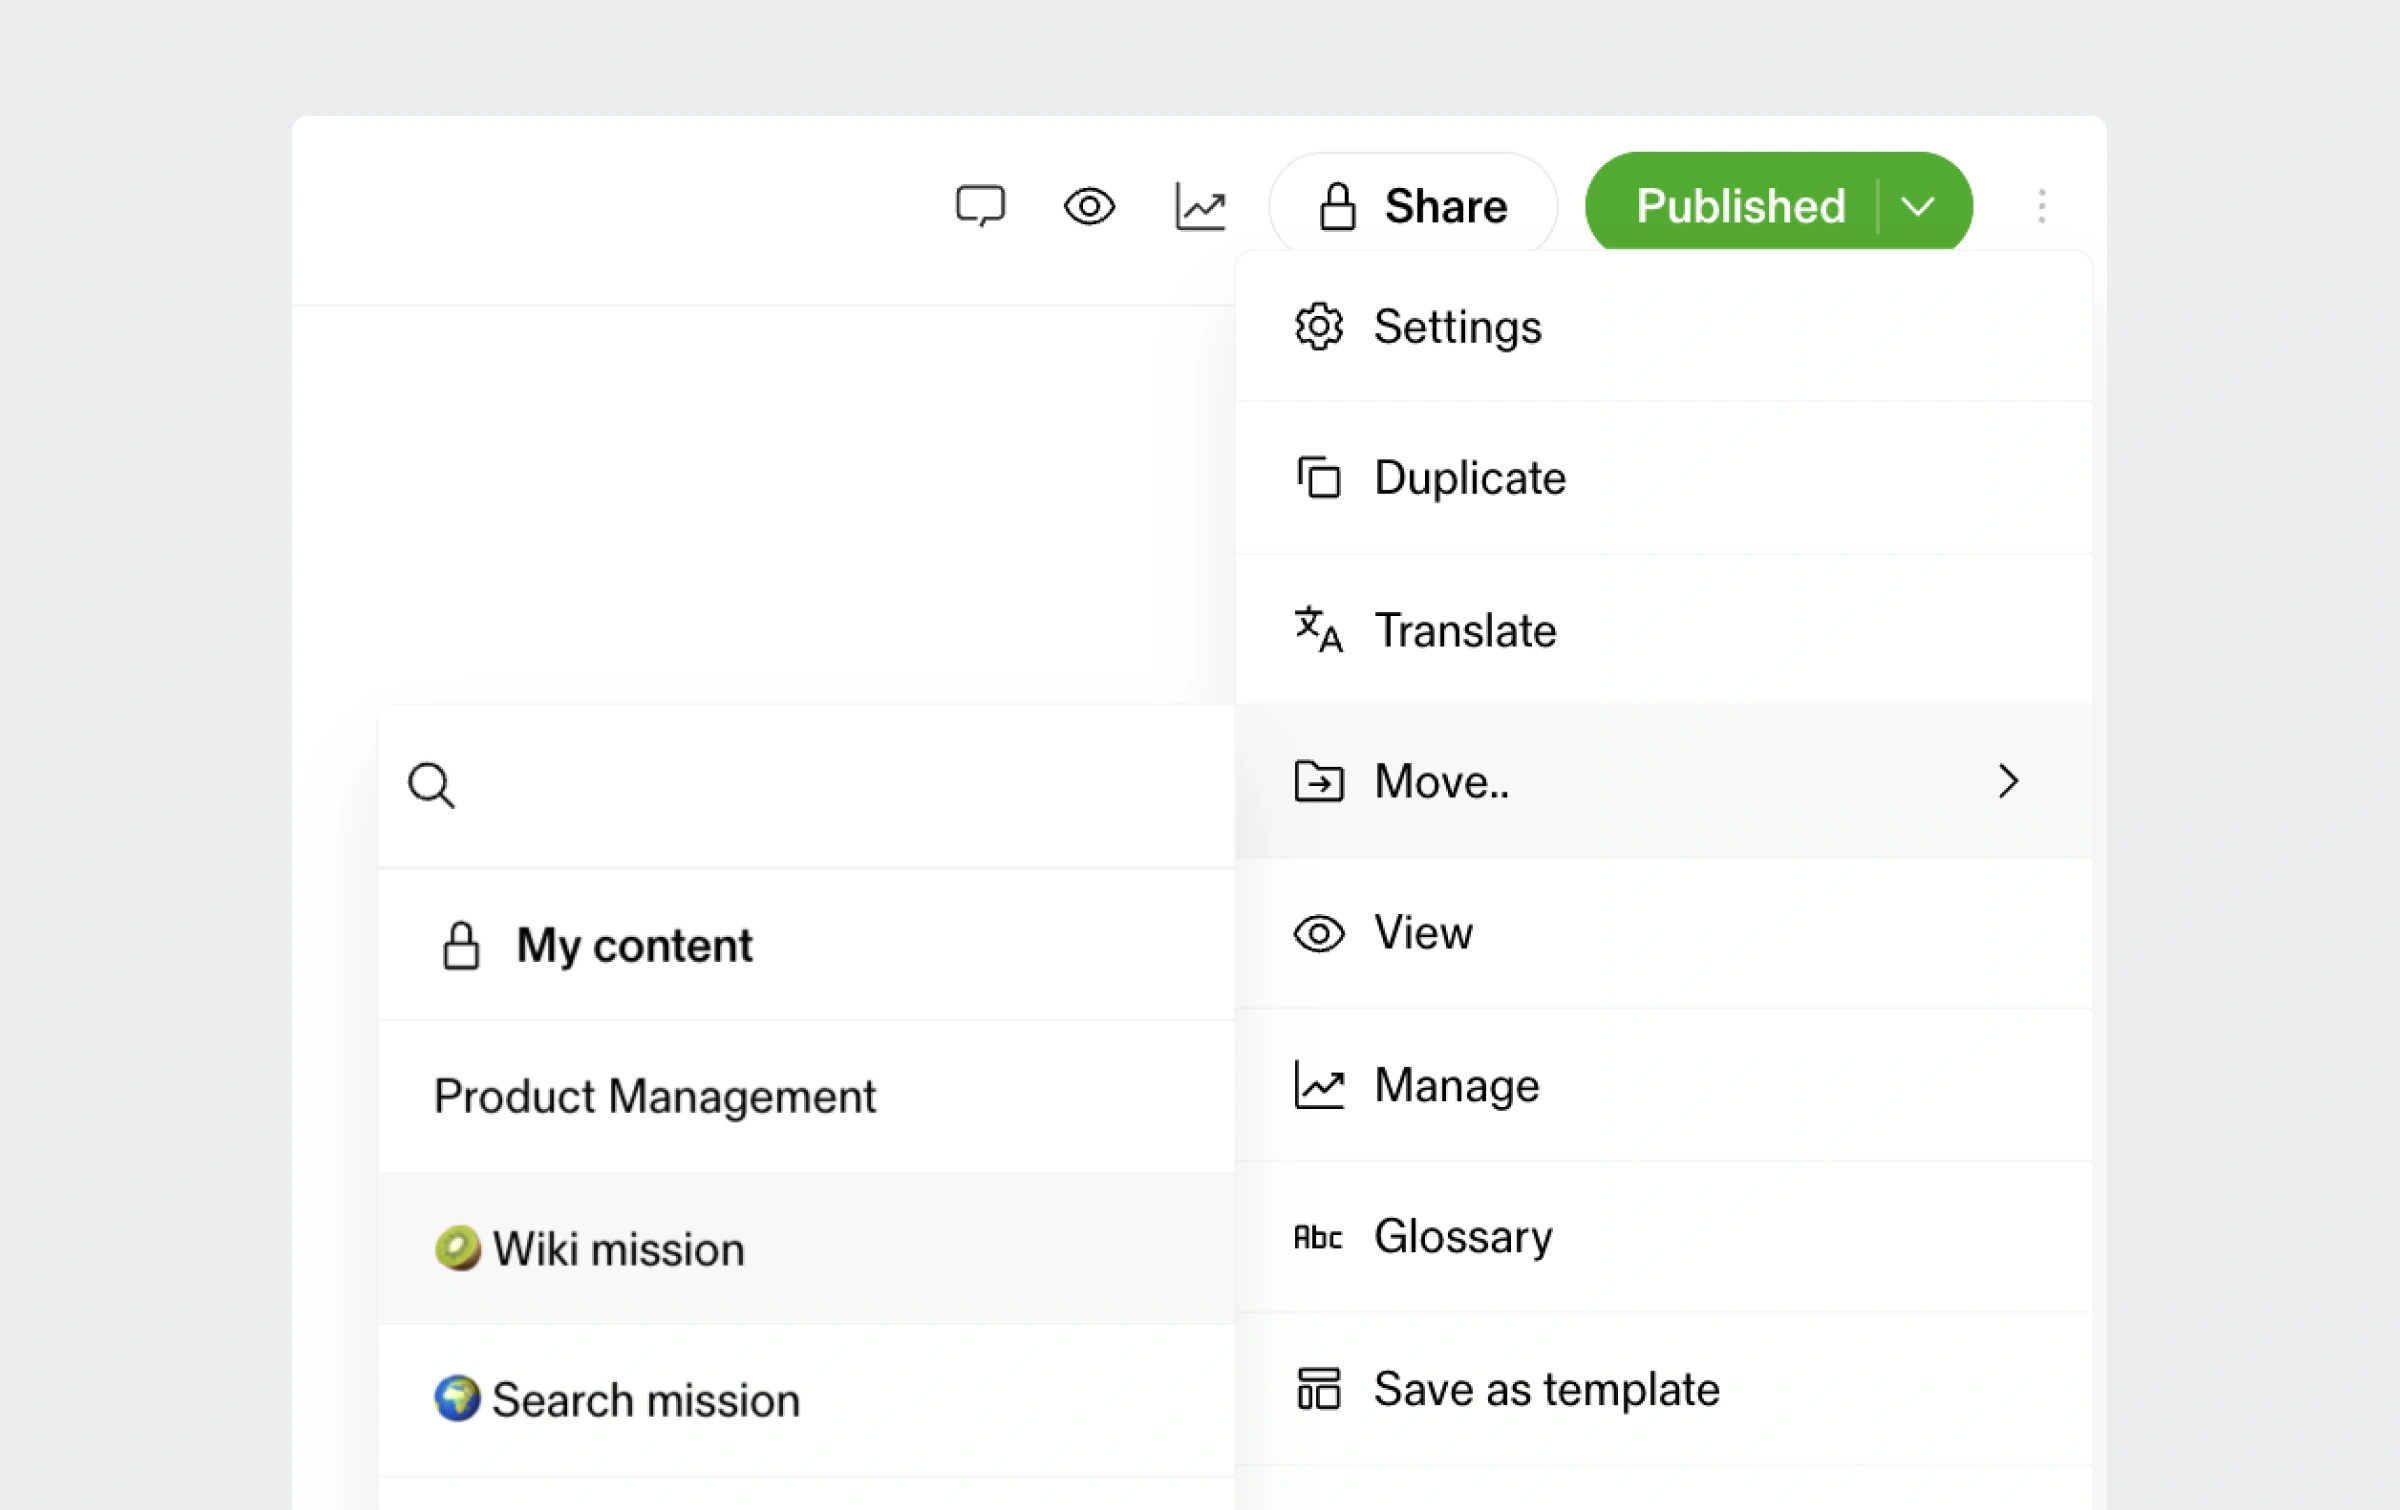The height and width of the screenshot is (1510, 2400).
Task: Click the Save as template layout icon
Action: click(x=1318, y=1389)
